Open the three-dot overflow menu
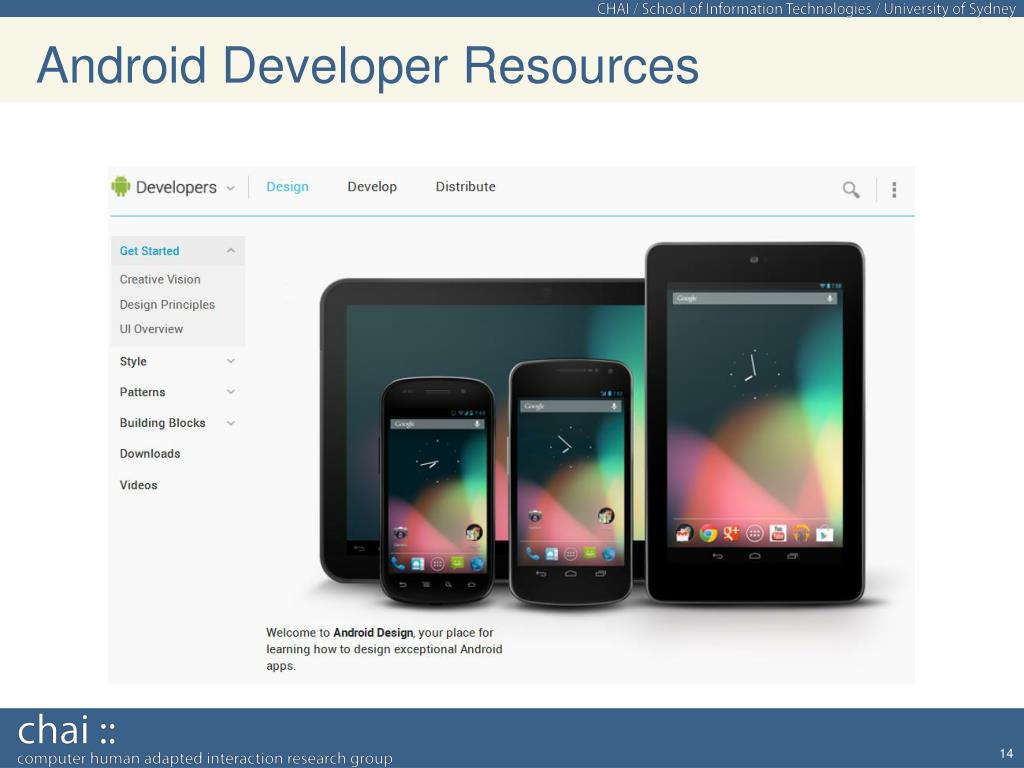The image size is (1024, 768). tap(894, 189)
